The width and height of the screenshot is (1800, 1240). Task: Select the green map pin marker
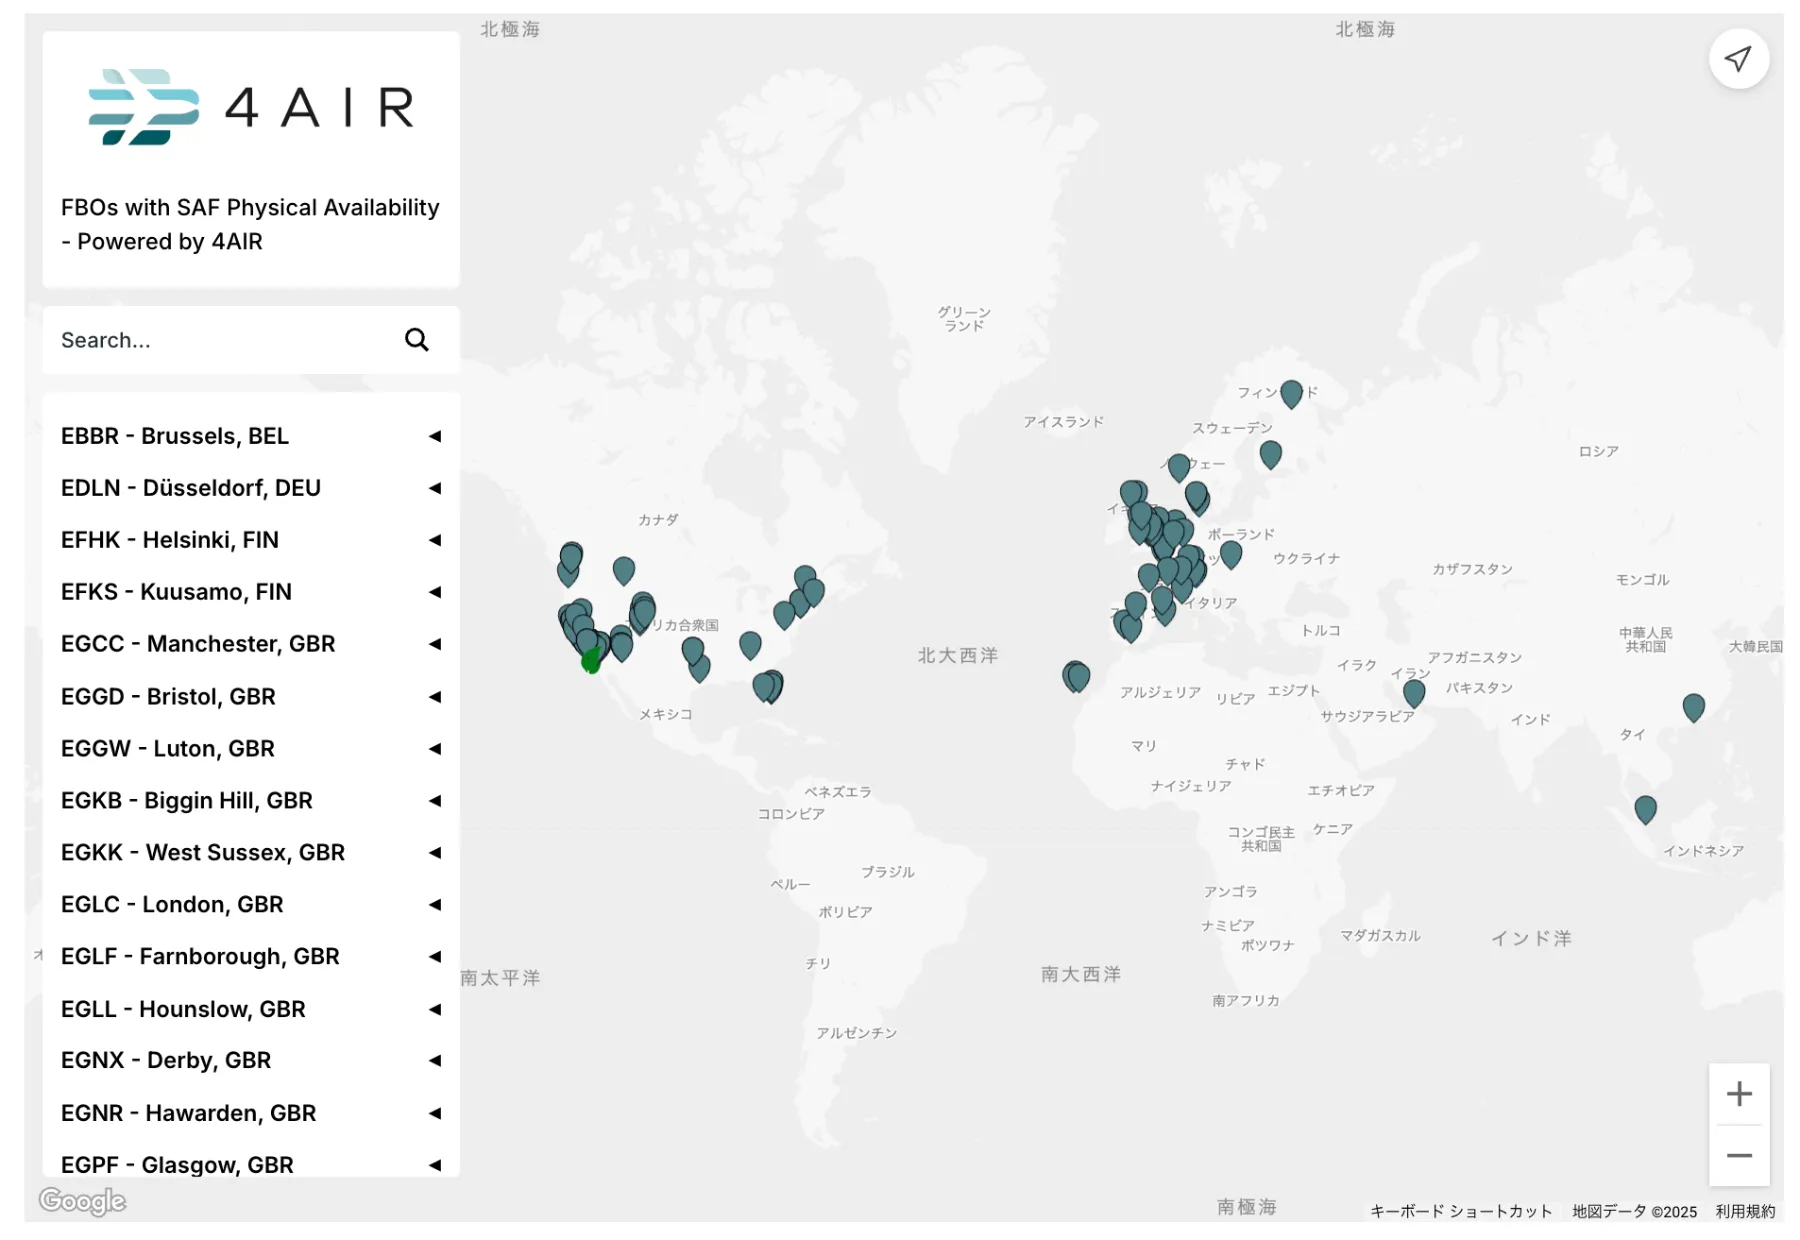click(x=591, y=660)
